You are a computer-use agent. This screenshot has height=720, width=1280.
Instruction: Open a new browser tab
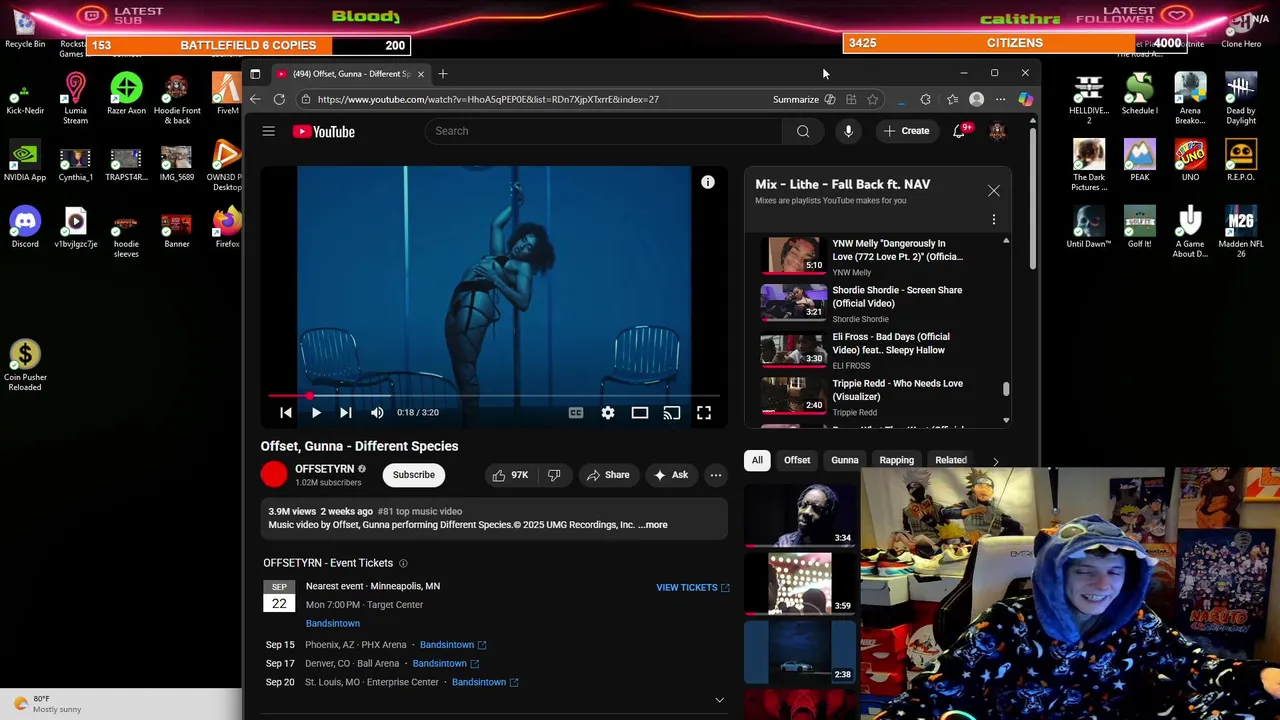tap(443, 73)
